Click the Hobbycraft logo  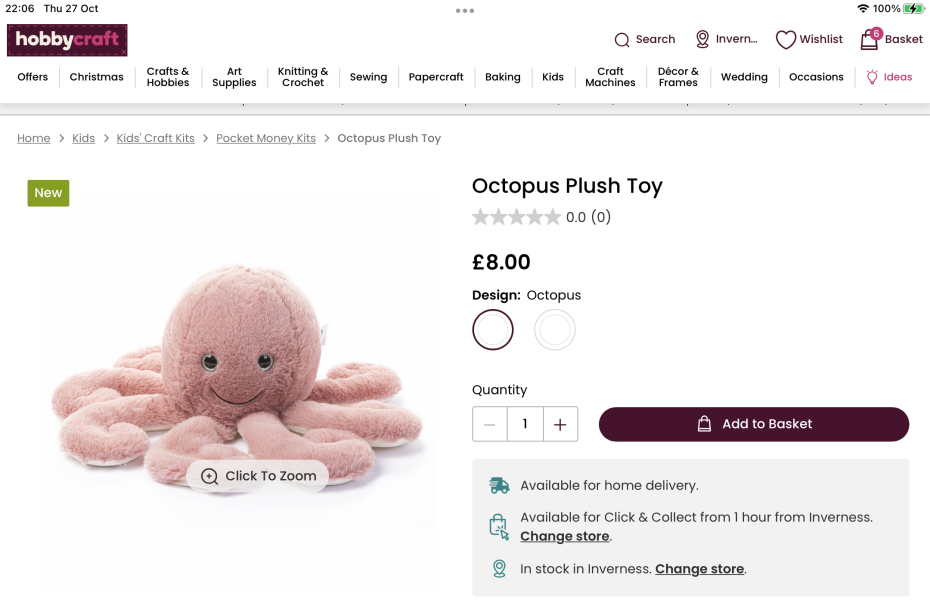[67, 40]
